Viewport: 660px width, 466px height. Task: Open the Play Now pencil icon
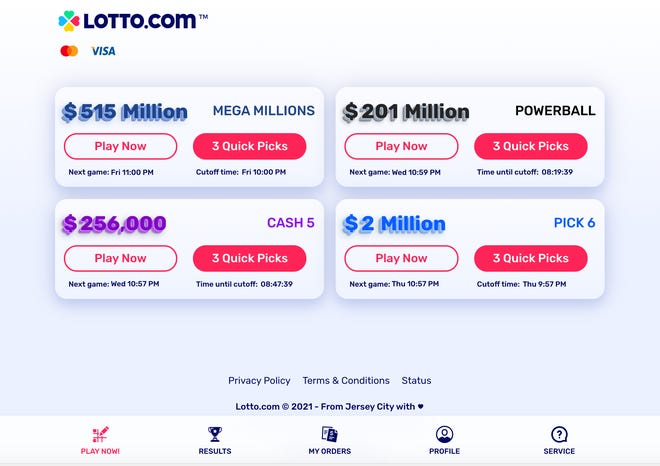pyautogui.click(x=100, y=434)
